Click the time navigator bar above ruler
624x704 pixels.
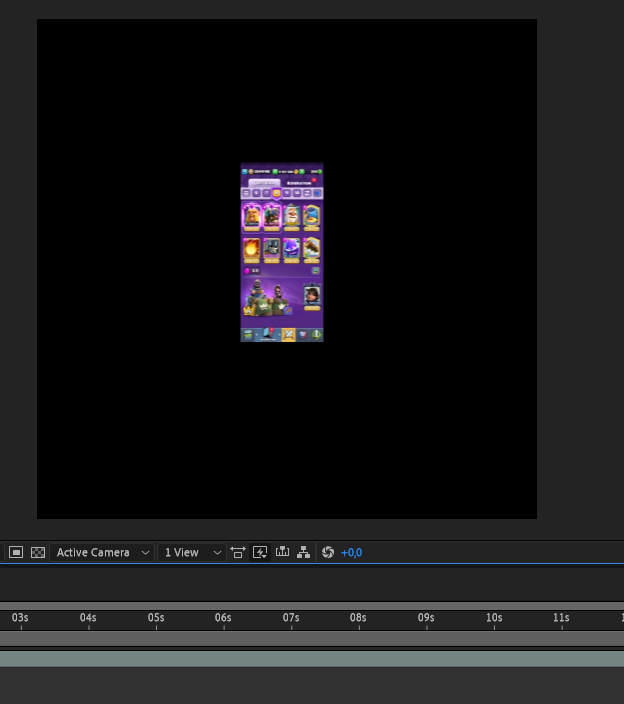312,606
